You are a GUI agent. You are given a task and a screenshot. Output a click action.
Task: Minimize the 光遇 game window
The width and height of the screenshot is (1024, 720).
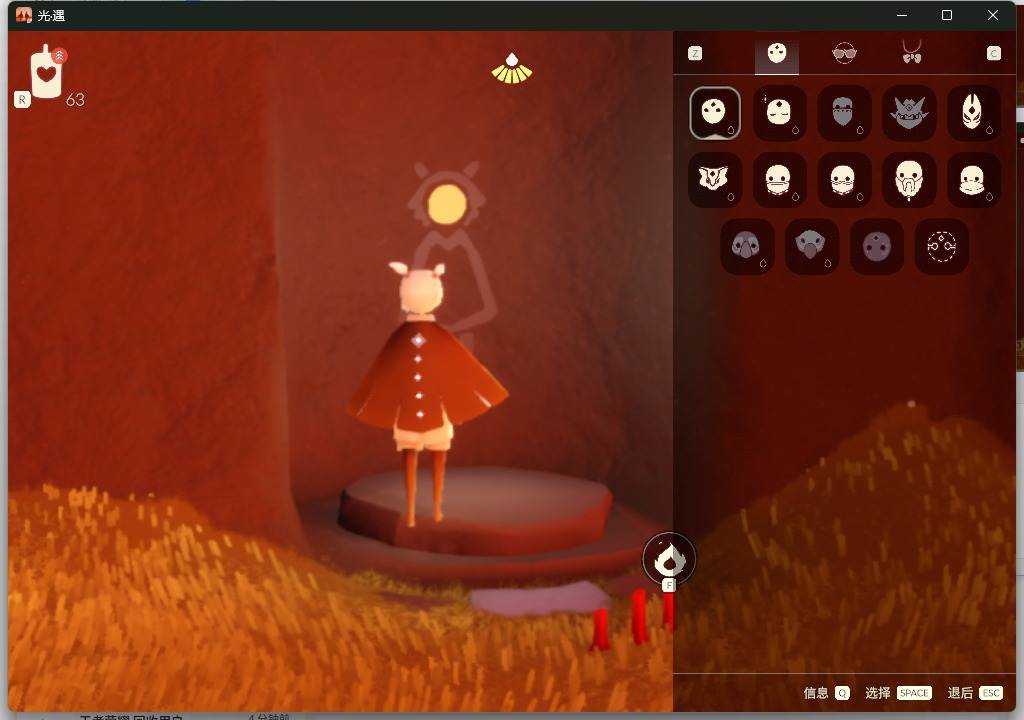tap(902, 15)
